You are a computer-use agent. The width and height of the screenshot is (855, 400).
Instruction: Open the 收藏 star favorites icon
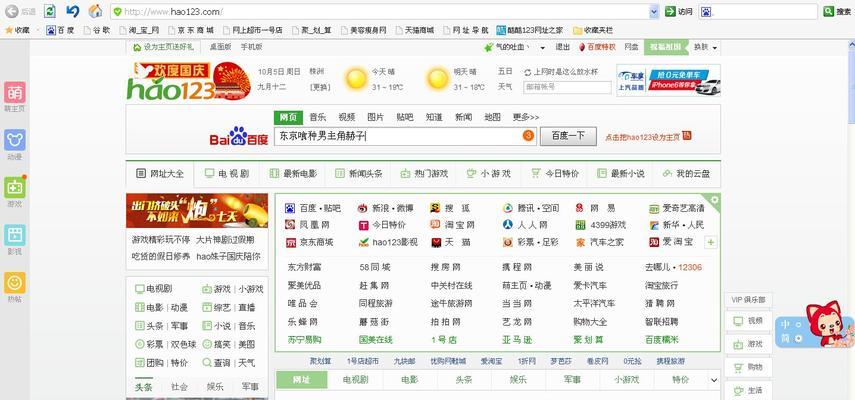(9, 30)
